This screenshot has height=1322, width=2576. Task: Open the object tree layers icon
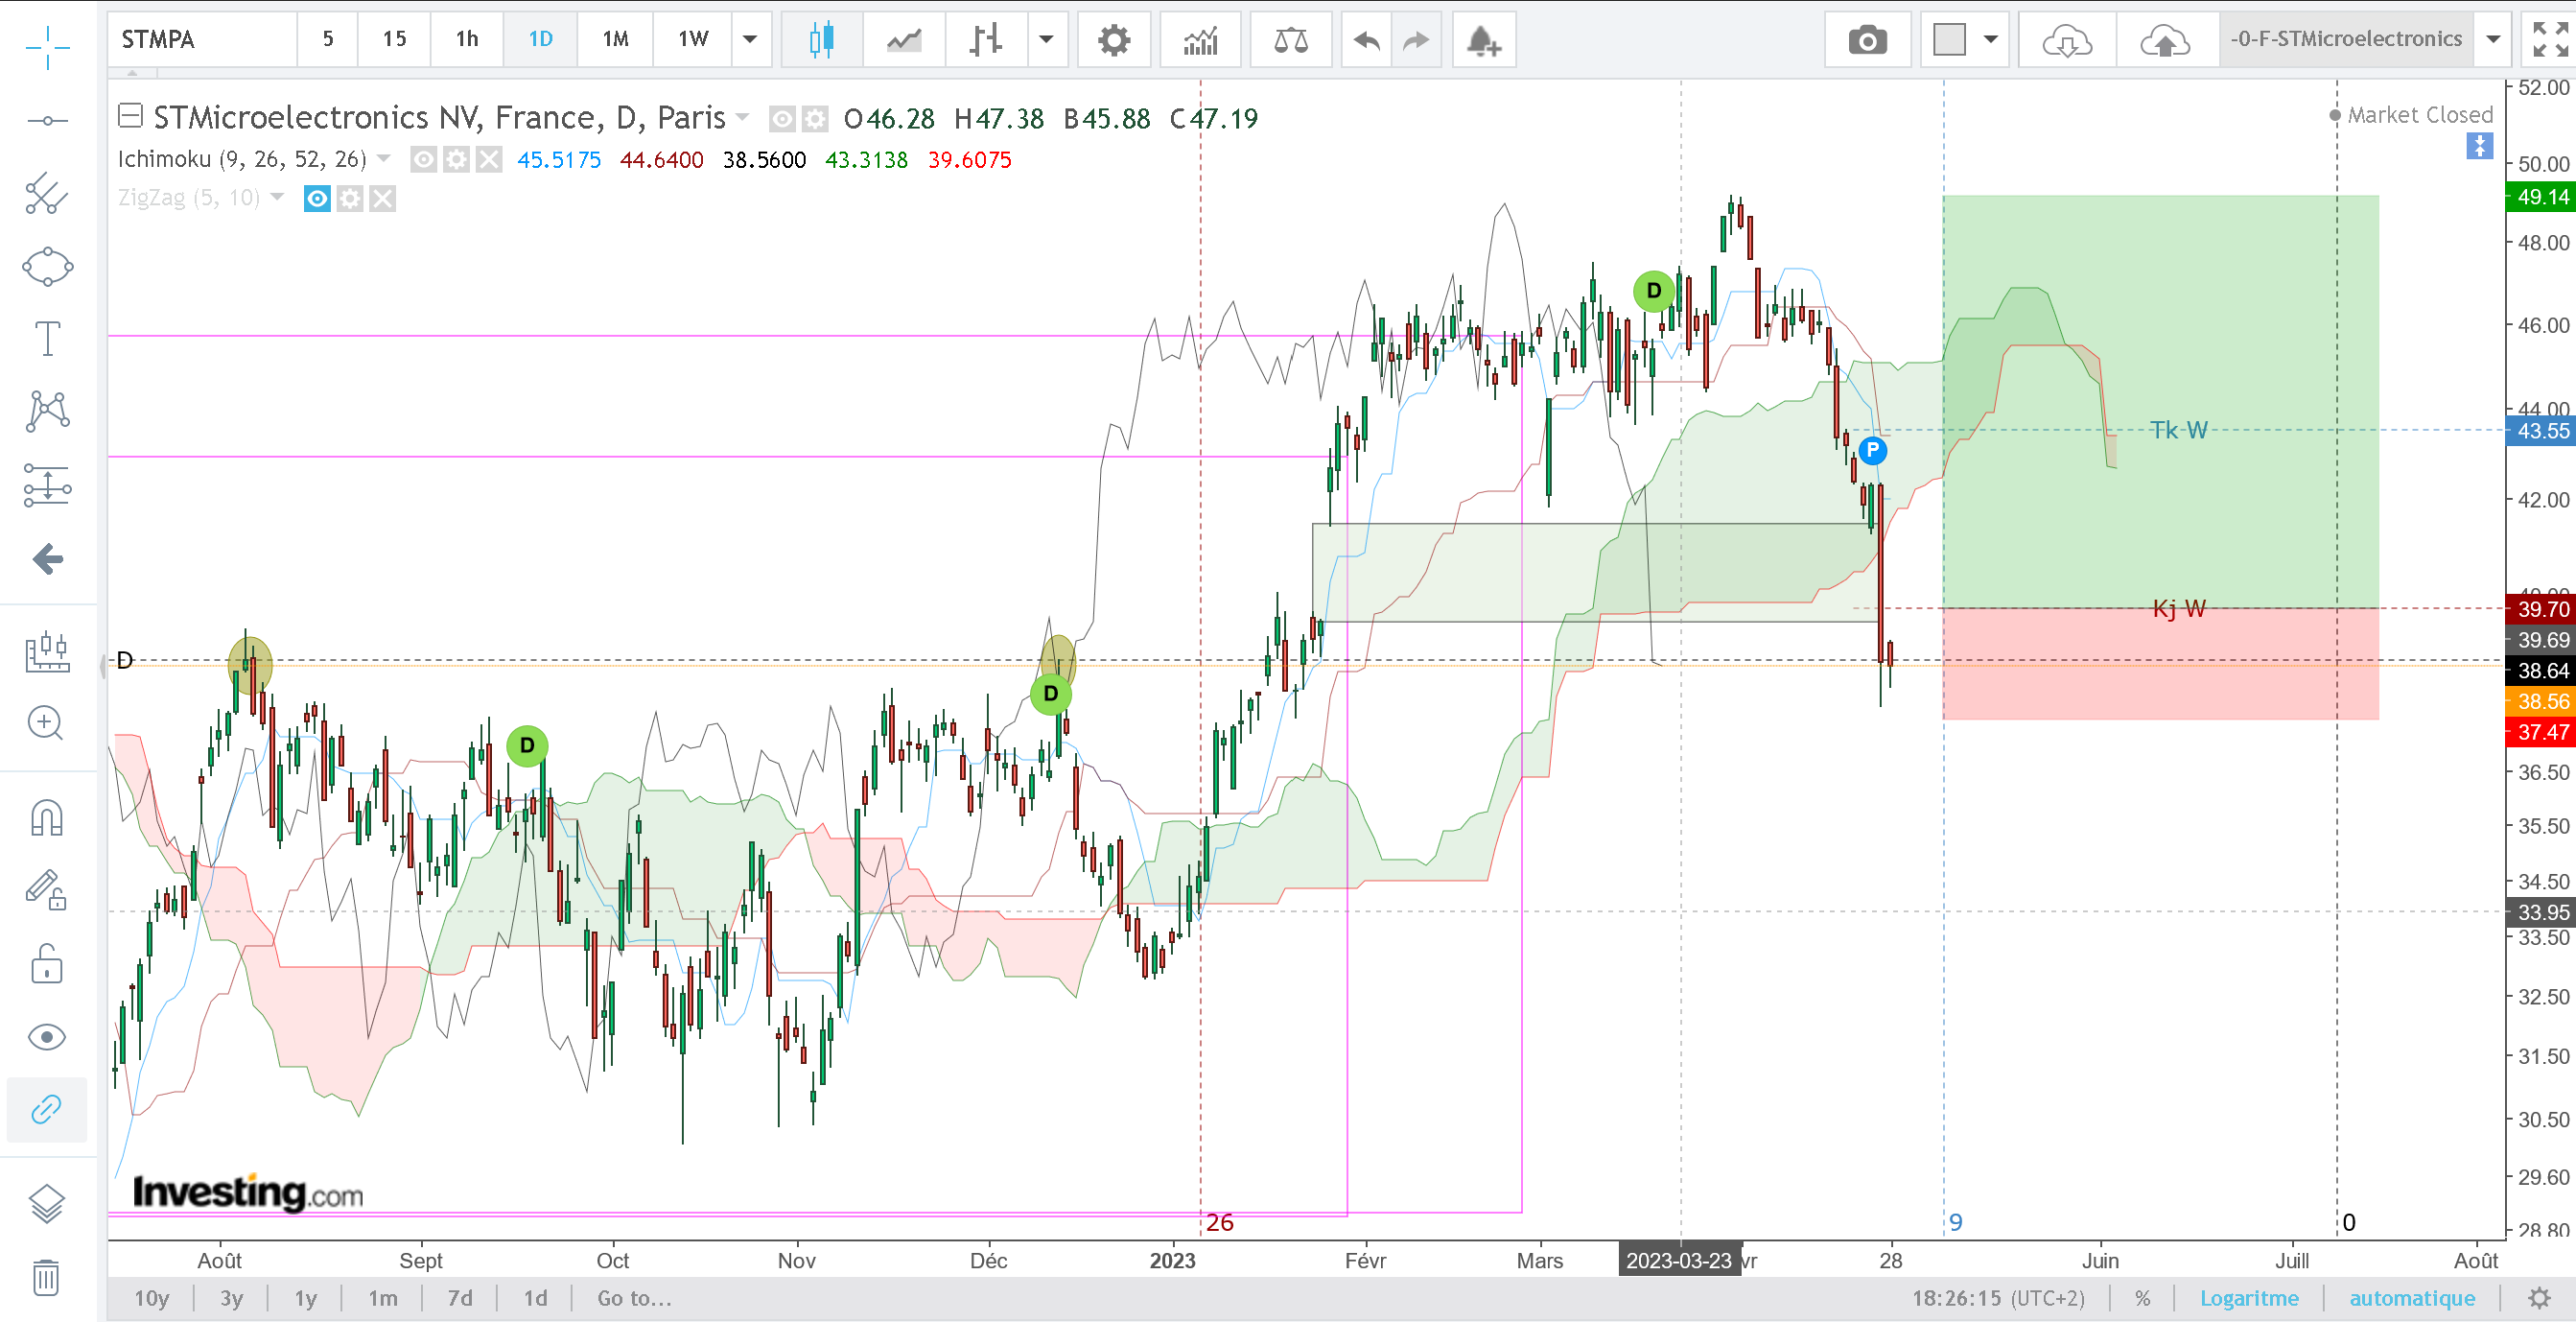[x=47, y=1203]
